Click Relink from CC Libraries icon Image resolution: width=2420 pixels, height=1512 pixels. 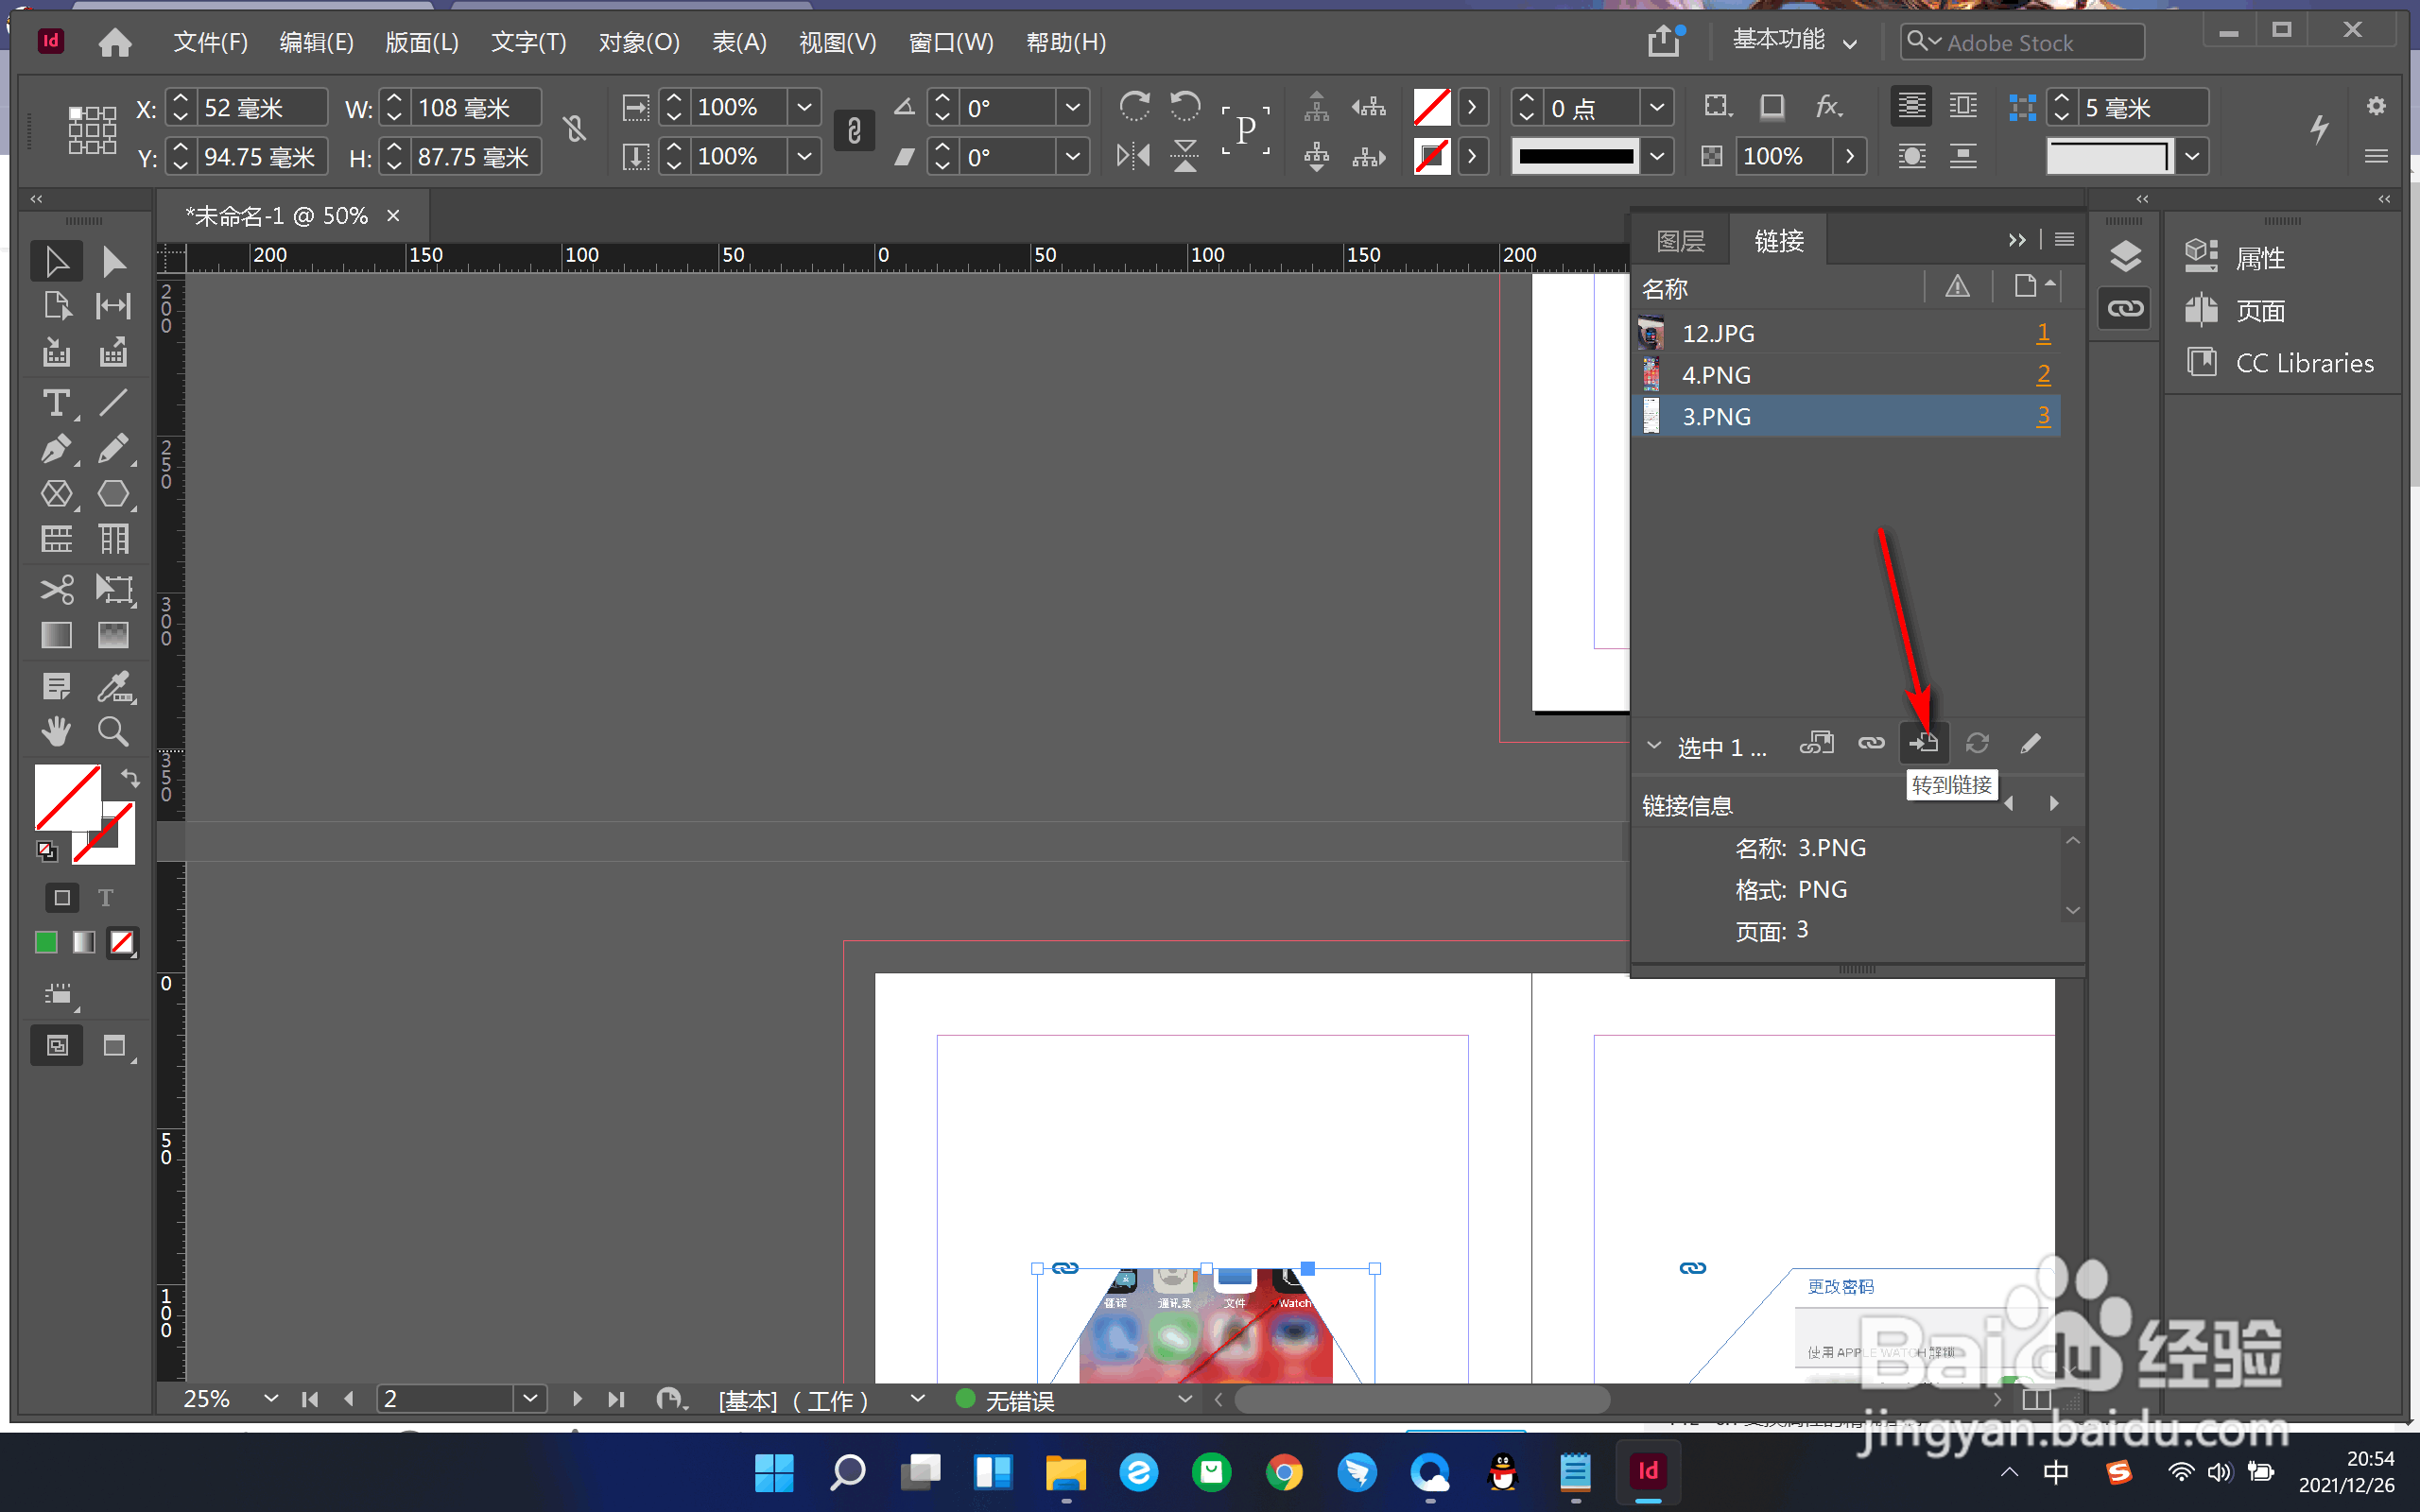click(x=1816, y=744)
